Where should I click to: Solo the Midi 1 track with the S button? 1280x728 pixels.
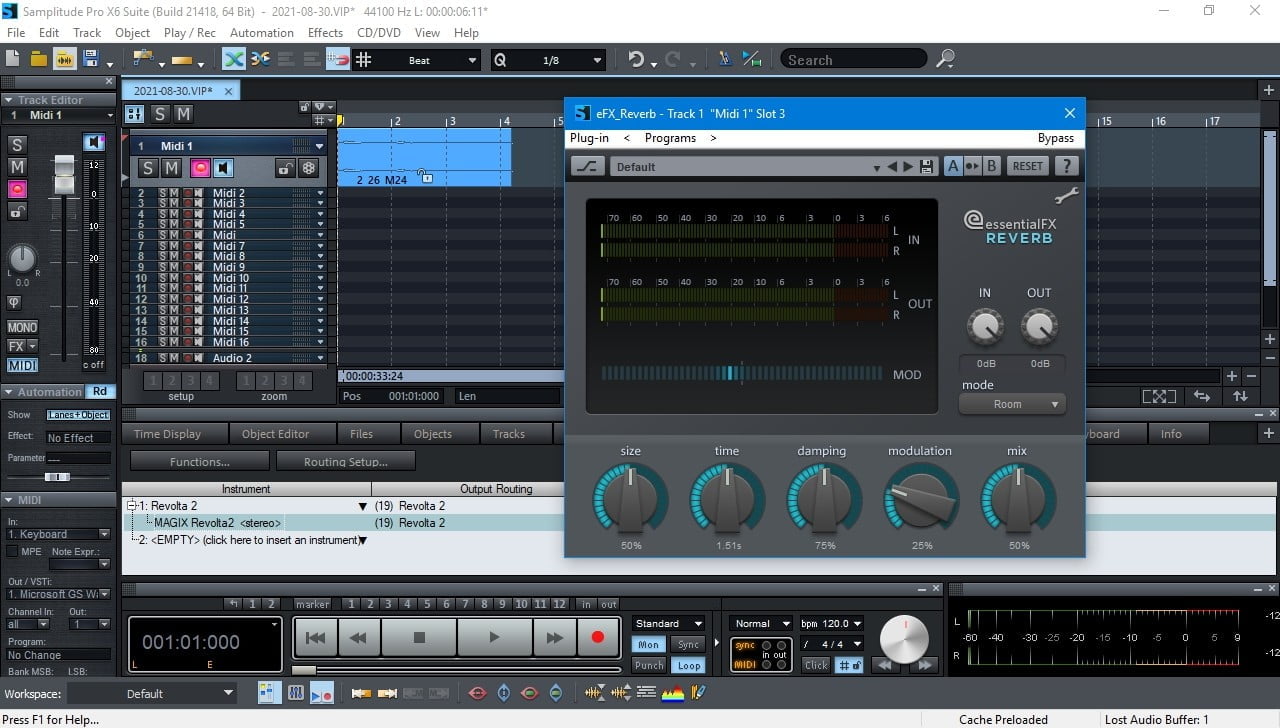click(148, 168)
